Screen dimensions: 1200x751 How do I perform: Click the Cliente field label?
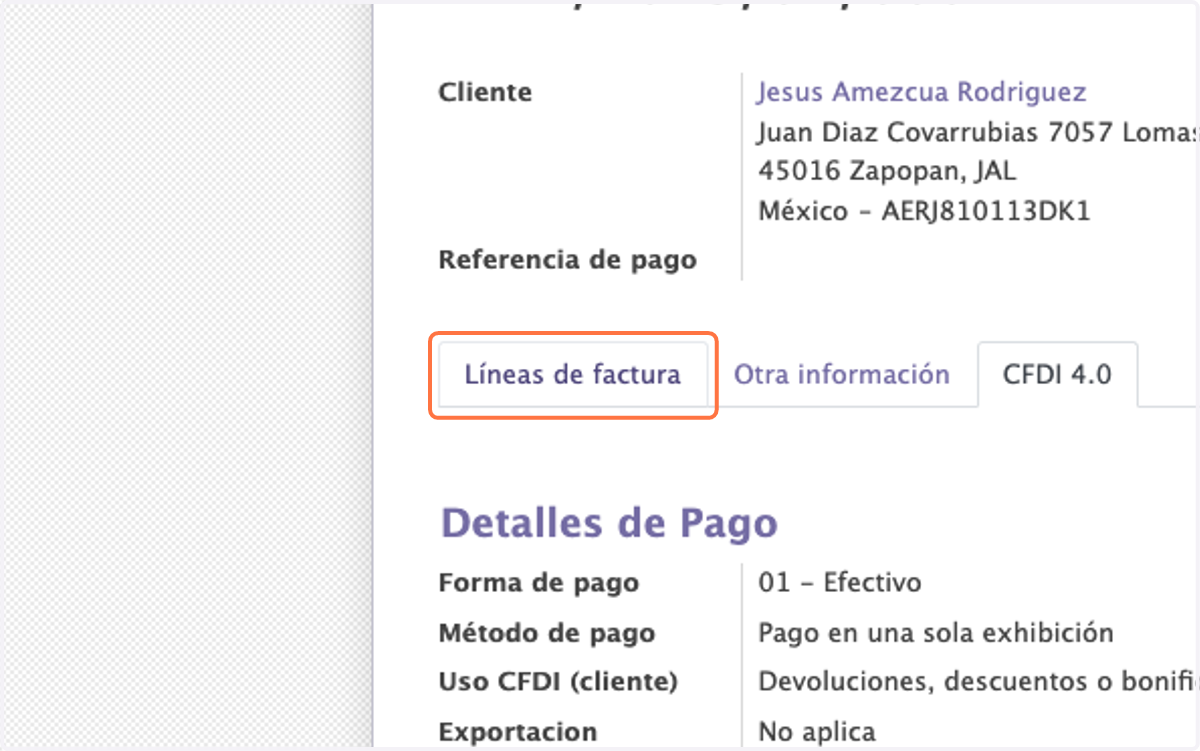486,93
